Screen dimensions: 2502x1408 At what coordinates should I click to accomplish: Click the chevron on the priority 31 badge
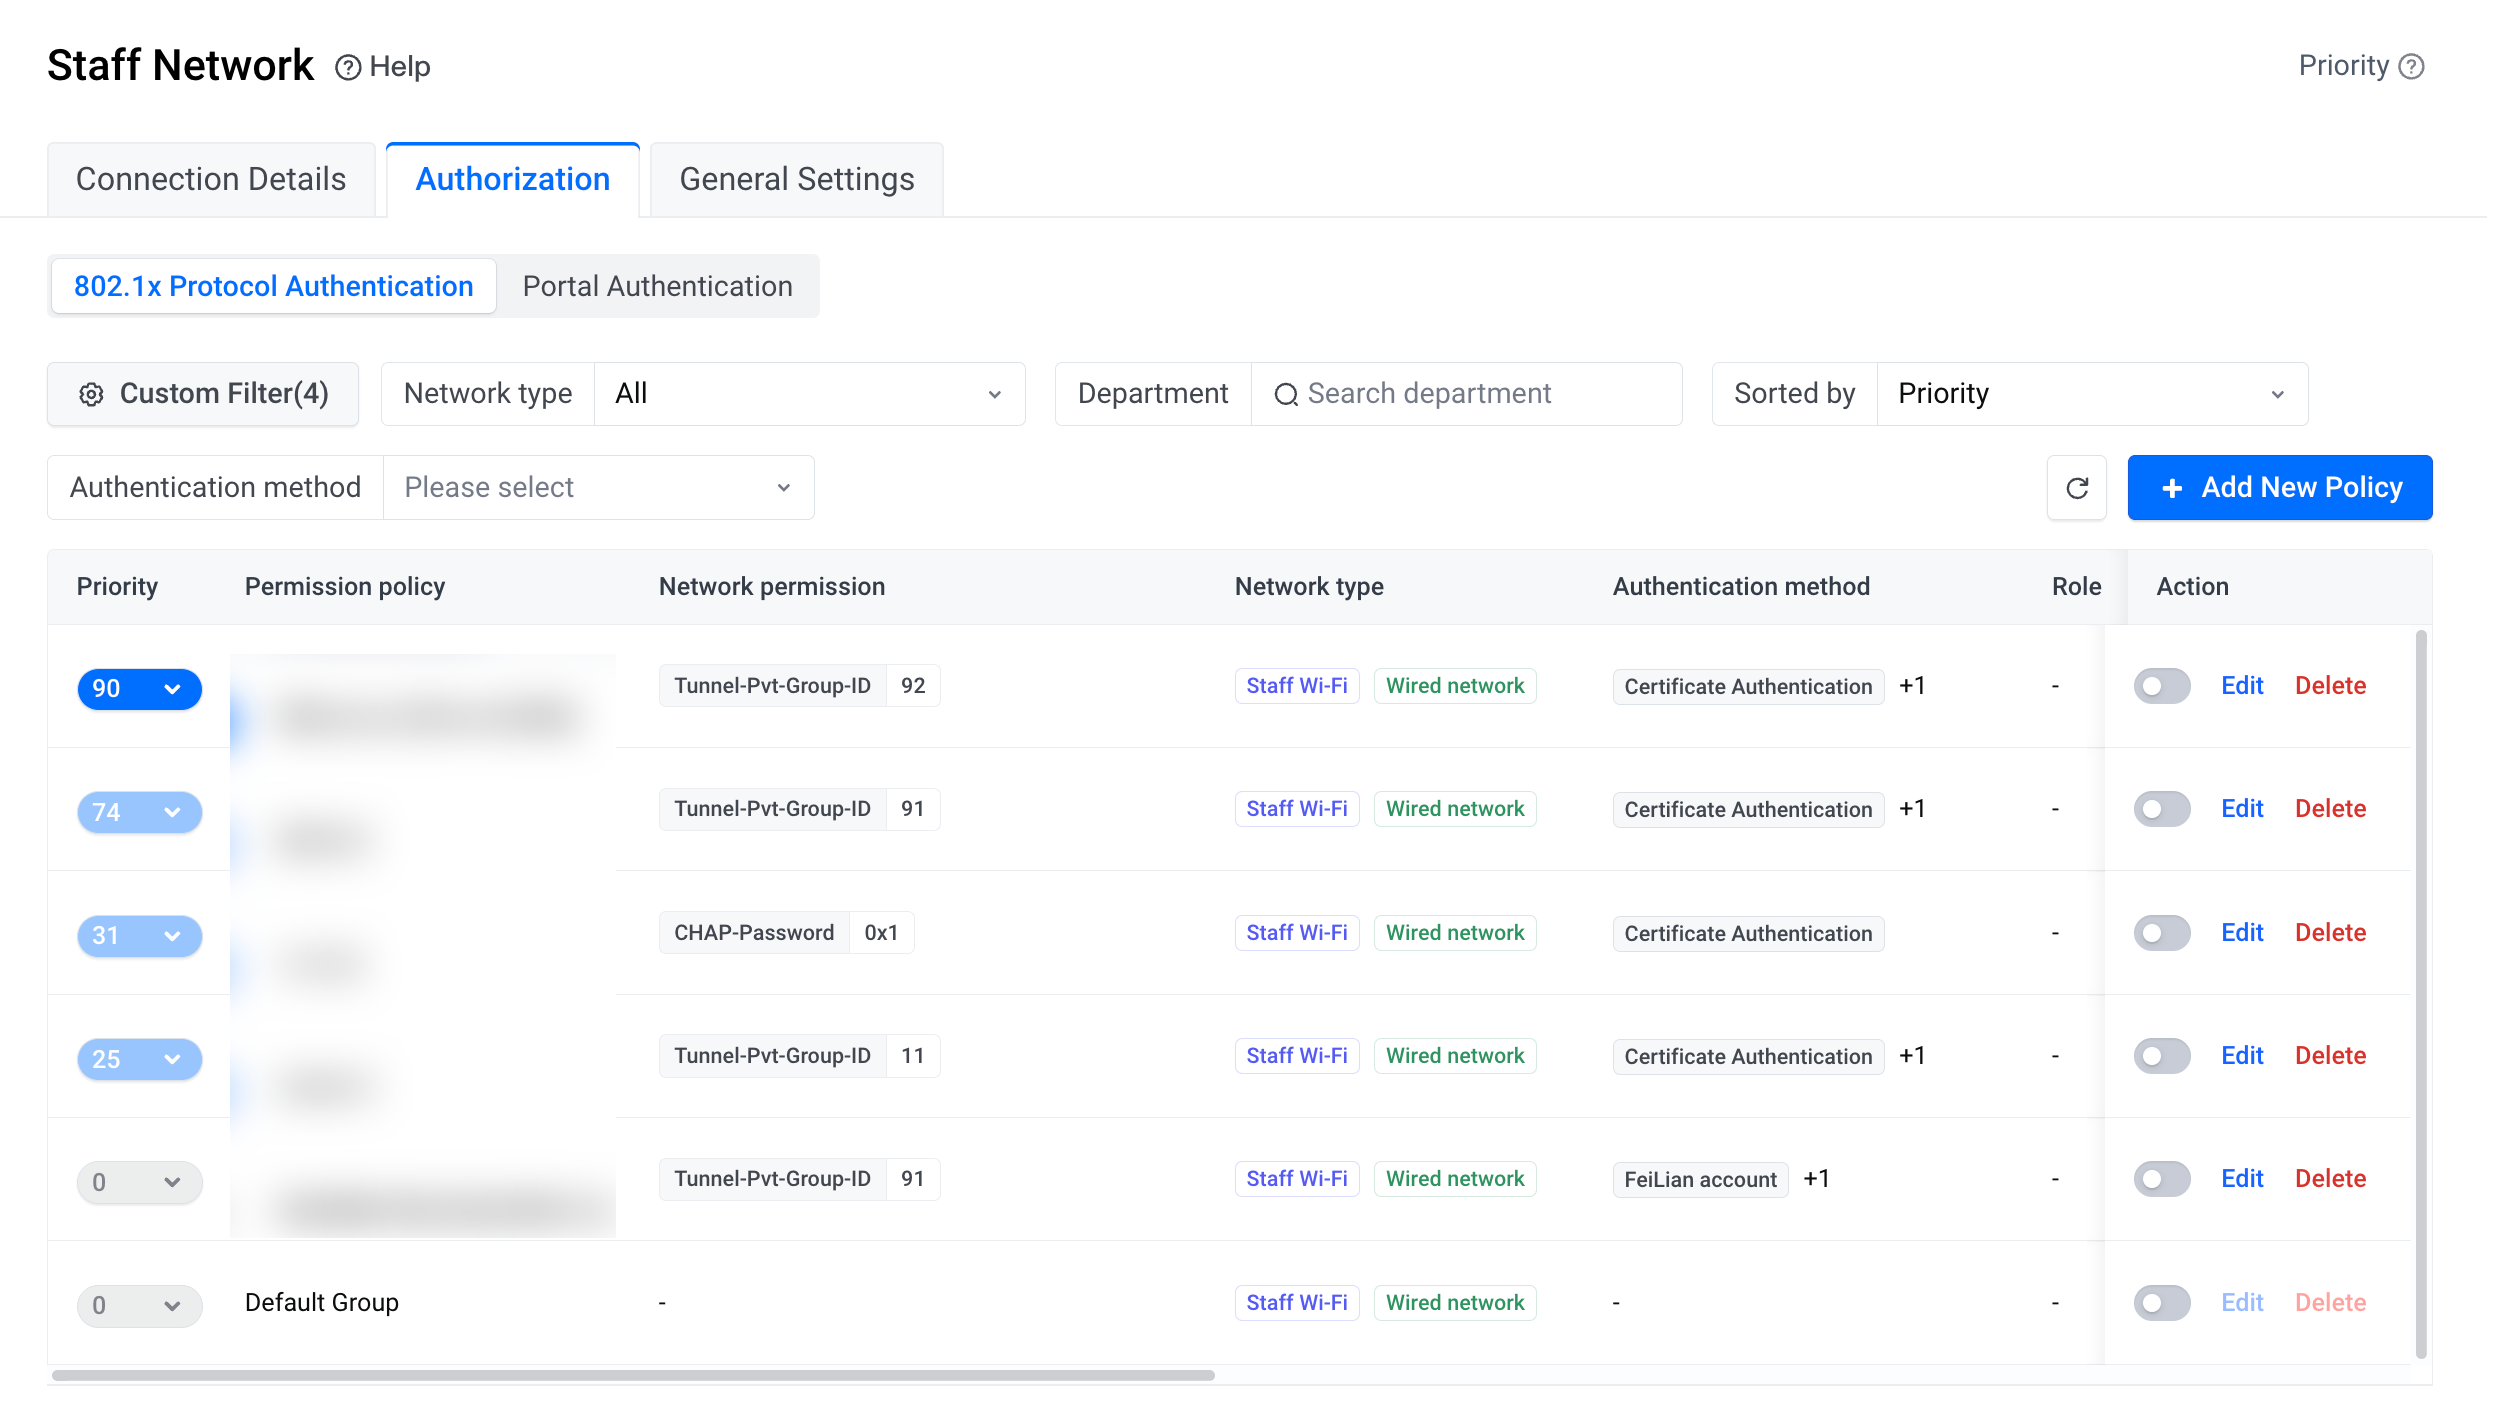tap(172, 936)
